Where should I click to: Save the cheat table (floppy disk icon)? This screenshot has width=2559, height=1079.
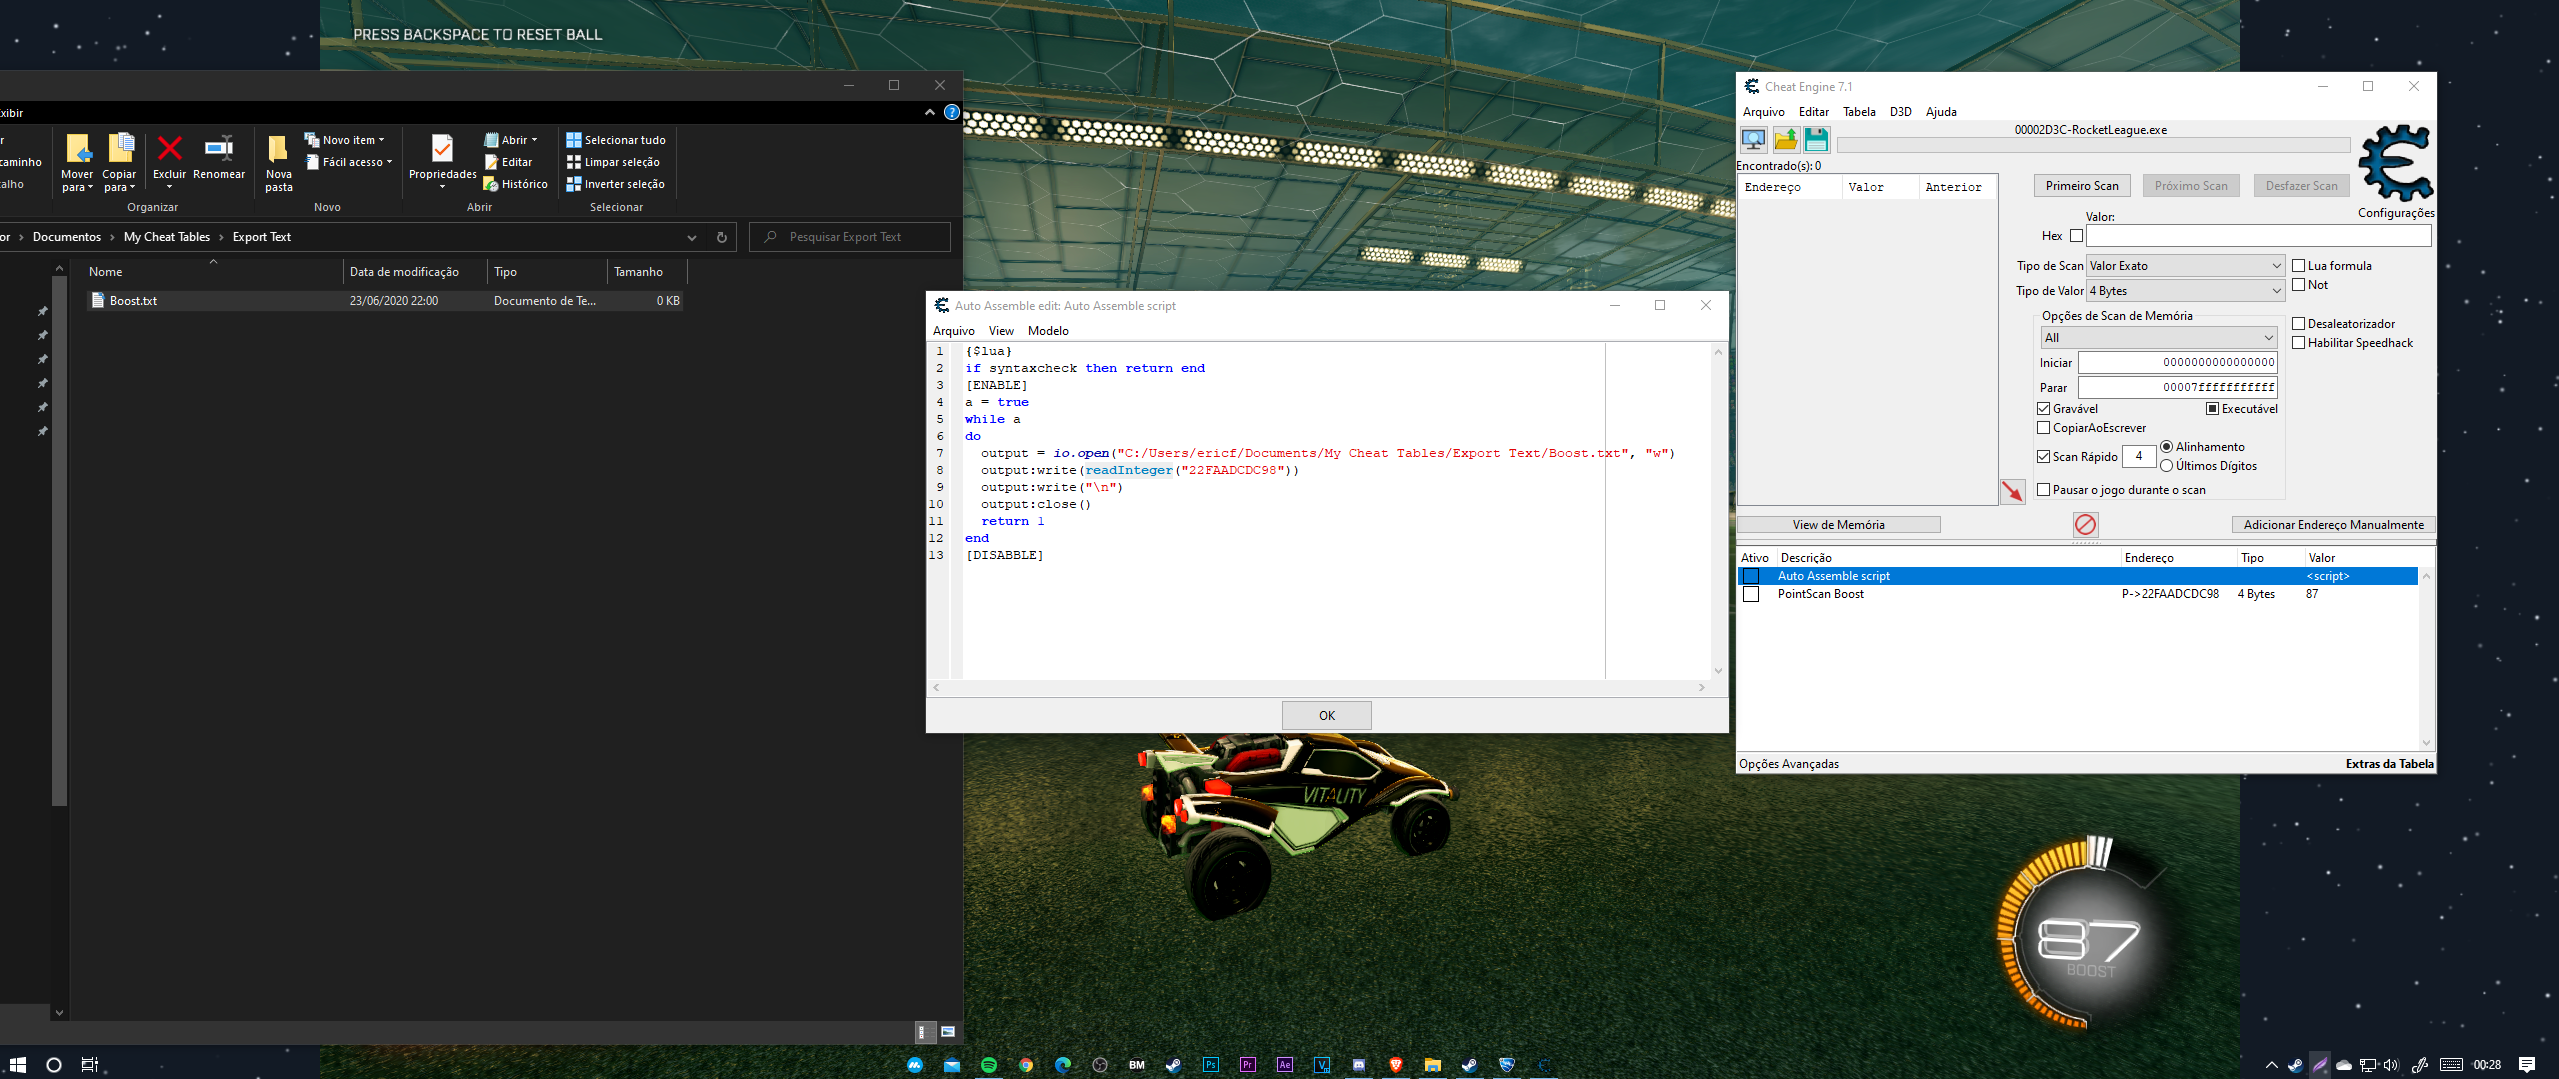[x=1817, y=139]
